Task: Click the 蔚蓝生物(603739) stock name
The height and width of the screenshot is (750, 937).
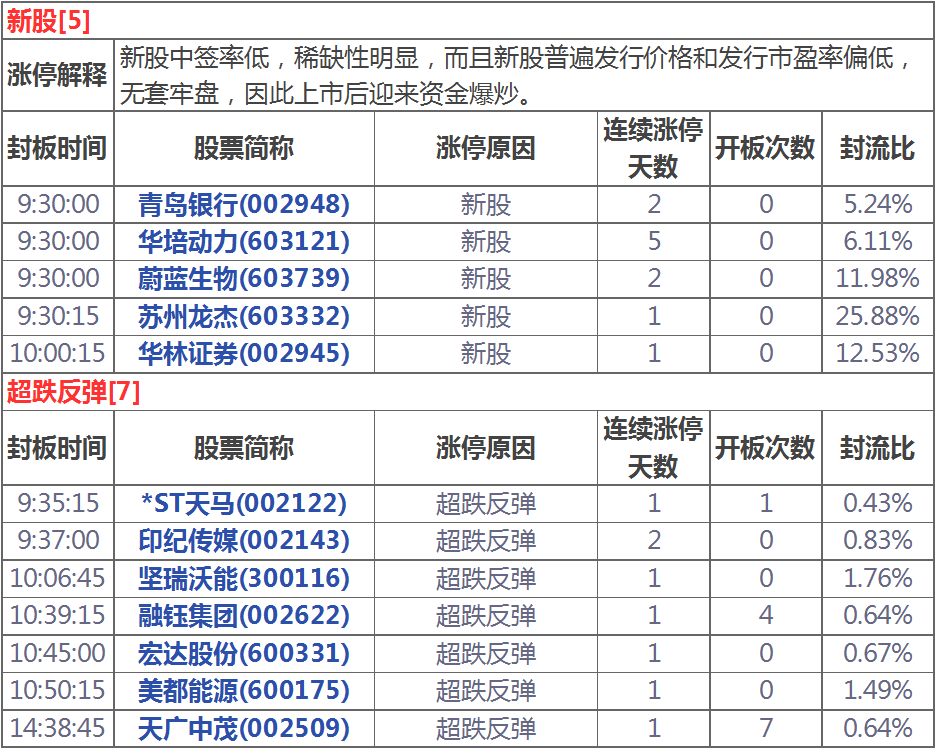Action: tap(244, 278)
